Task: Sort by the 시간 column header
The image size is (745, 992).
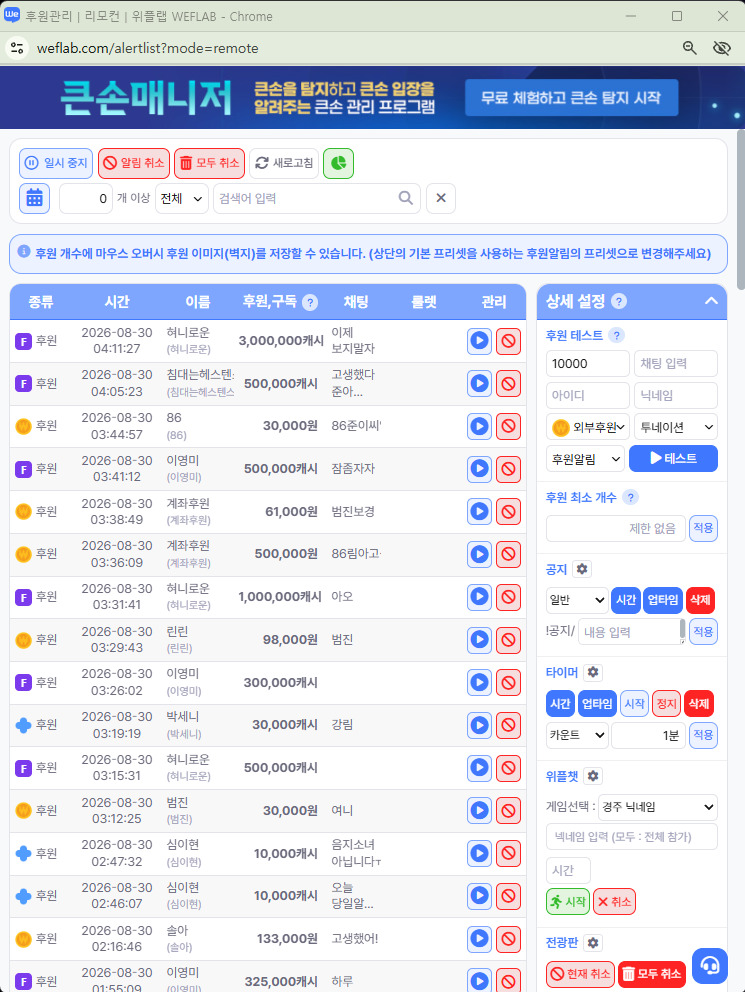Action: tap(117, 302)
